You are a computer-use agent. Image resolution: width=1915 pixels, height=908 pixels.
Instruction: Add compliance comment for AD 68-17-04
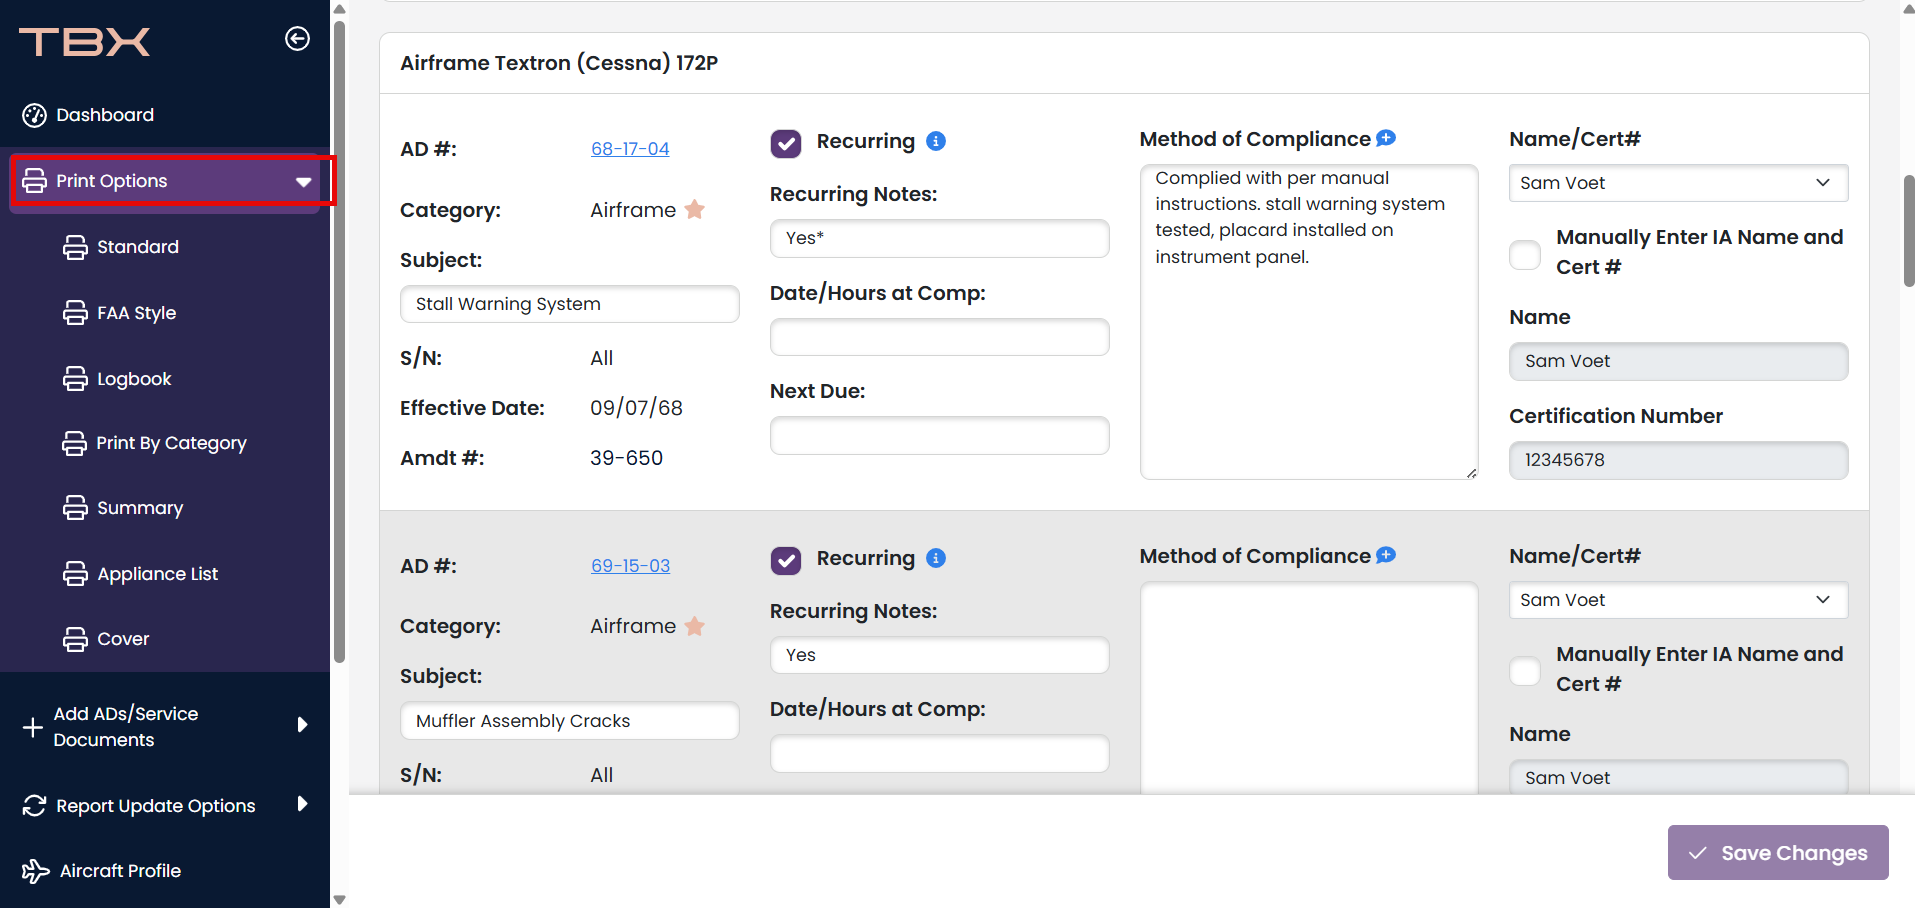(x=1386, y=138)
